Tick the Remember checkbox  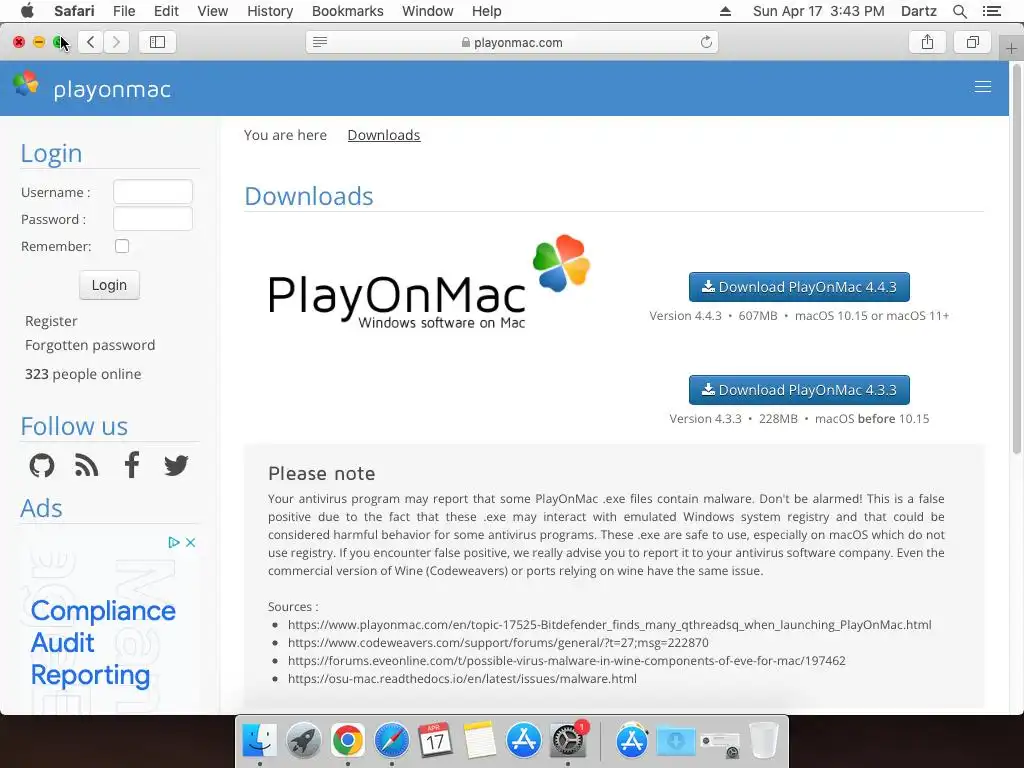point(122,246)
